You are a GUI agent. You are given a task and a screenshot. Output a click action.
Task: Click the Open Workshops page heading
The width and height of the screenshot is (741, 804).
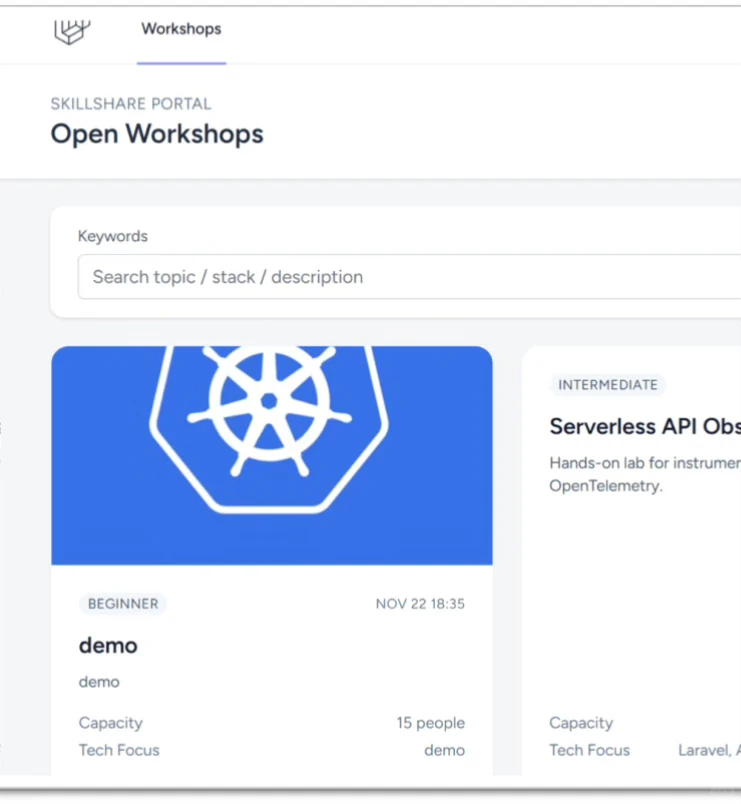157,134
